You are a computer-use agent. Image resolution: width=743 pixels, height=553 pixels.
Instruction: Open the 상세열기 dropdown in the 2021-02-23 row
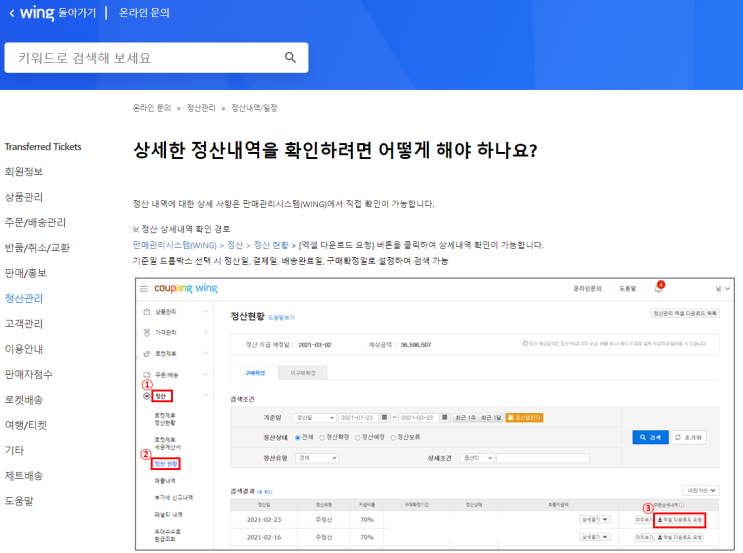point(594,519)
